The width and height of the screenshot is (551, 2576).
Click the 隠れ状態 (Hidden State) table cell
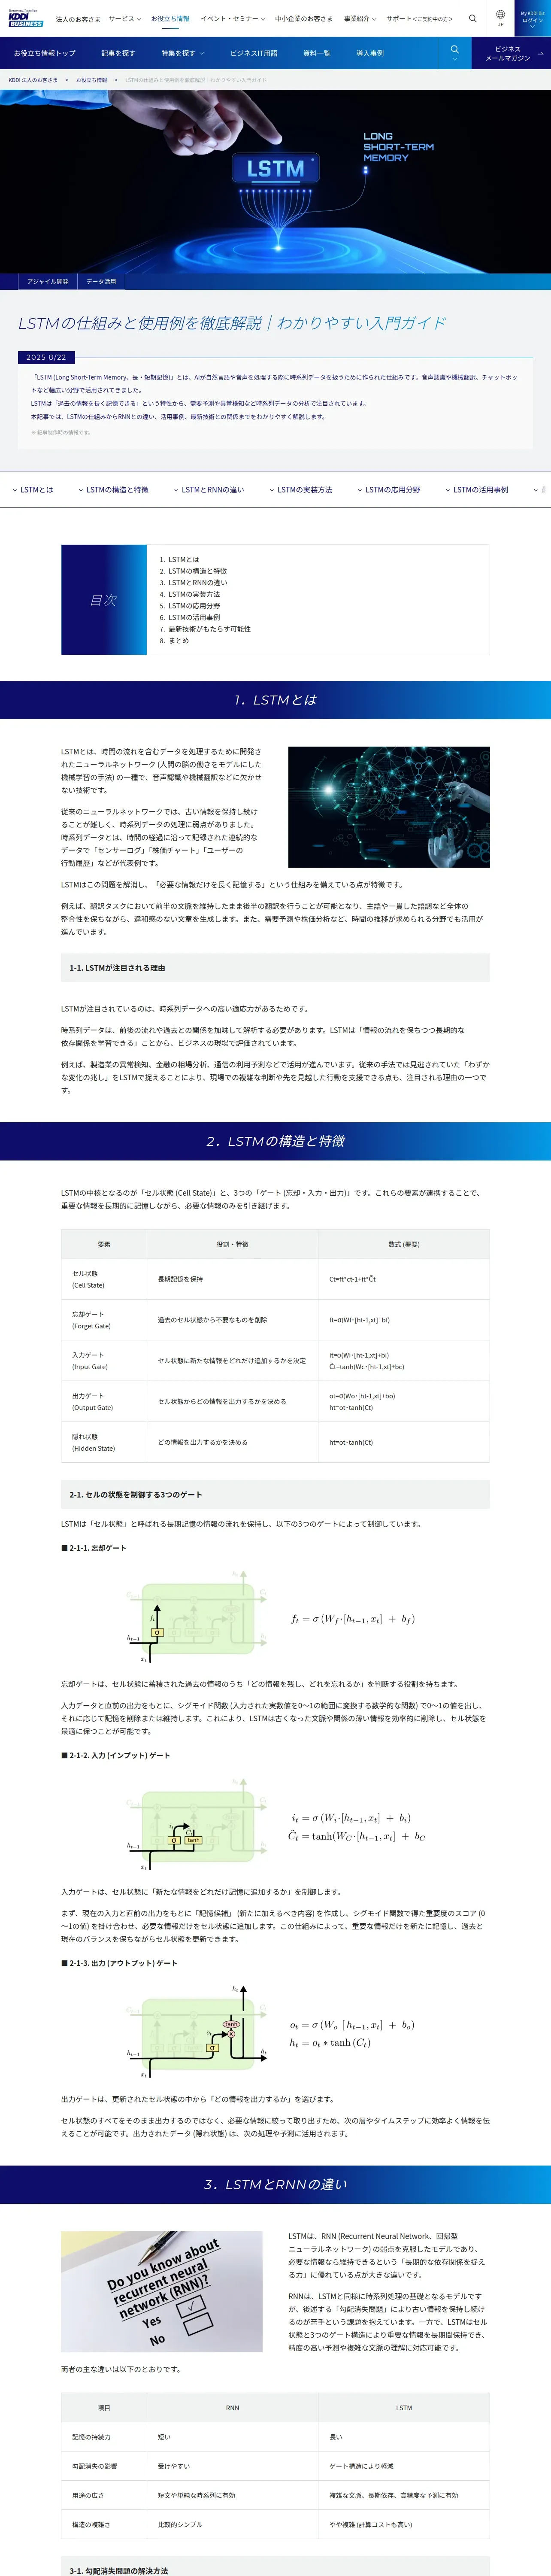[104, 1443]
